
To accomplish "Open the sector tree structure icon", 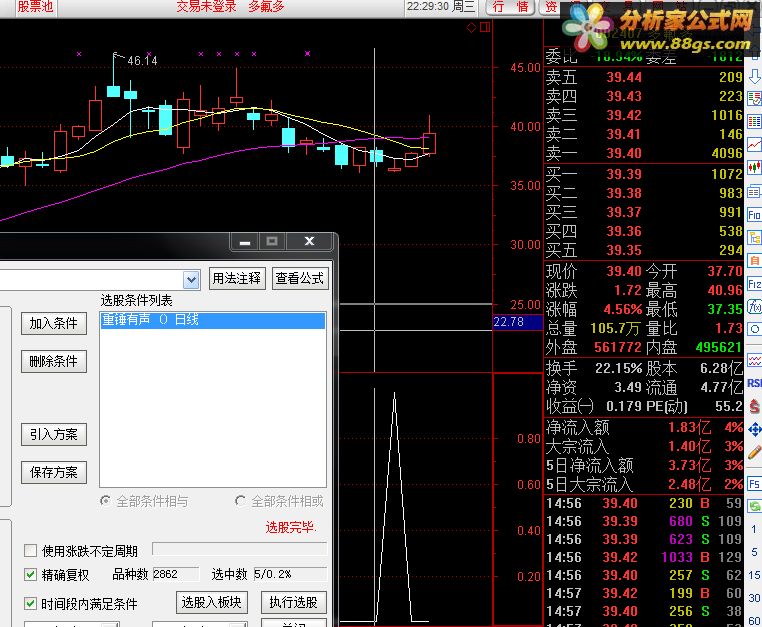I will pos(754,238).
